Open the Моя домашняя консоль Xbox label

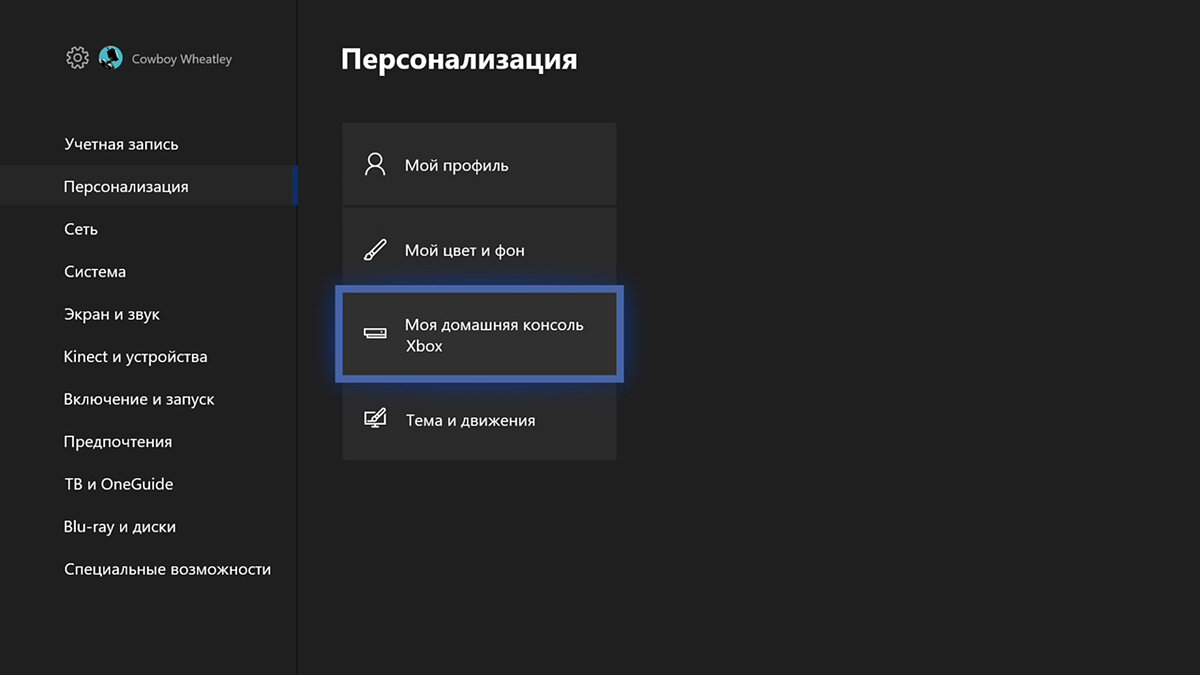494,335
